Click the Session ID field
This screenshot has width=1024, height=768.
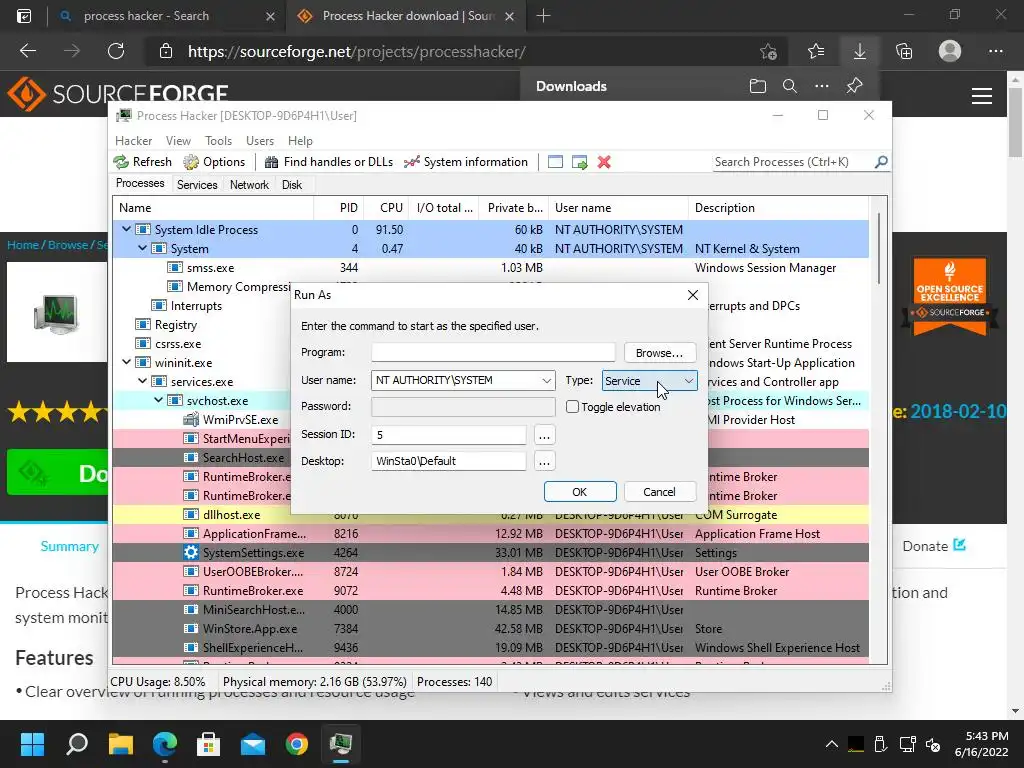449,434
